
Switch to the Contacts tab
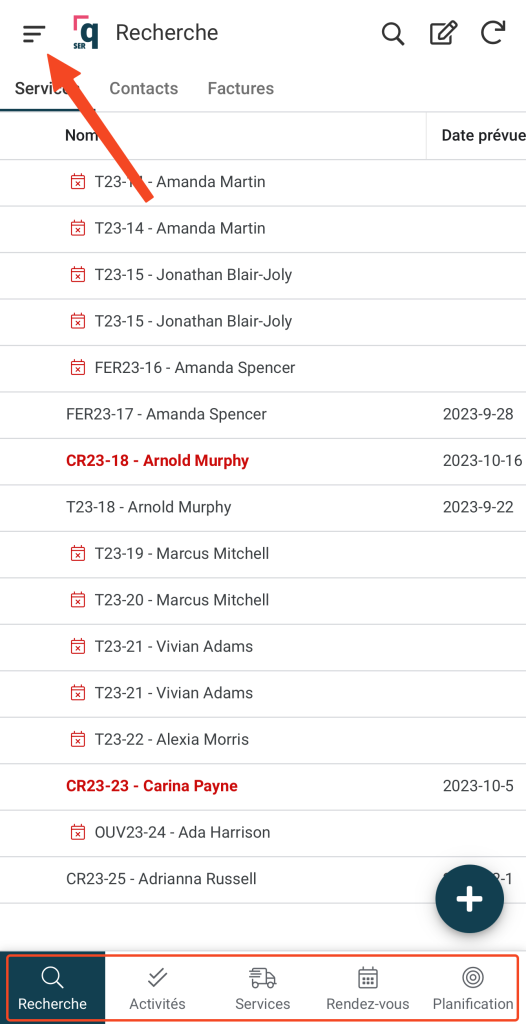coord(143,88)
